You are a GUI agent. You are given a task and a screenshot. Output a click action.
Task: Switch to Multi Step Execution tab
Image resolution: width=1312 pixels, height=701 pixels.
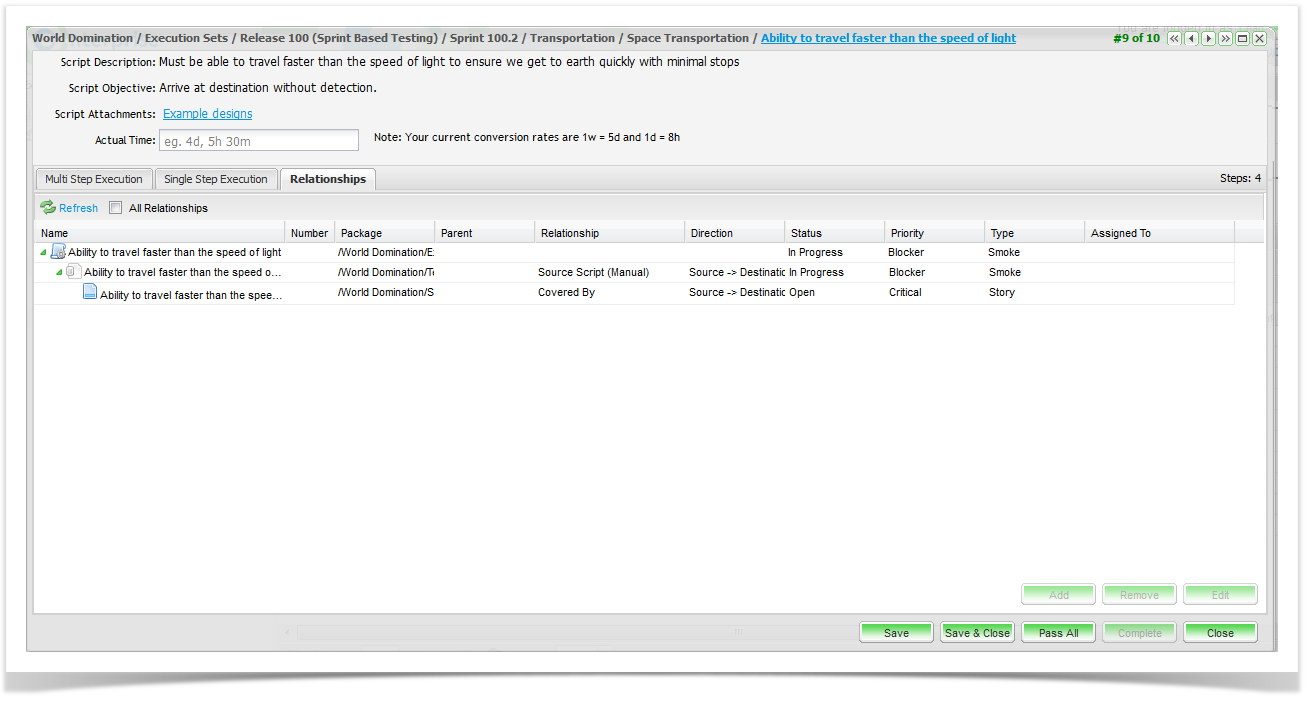94,179
